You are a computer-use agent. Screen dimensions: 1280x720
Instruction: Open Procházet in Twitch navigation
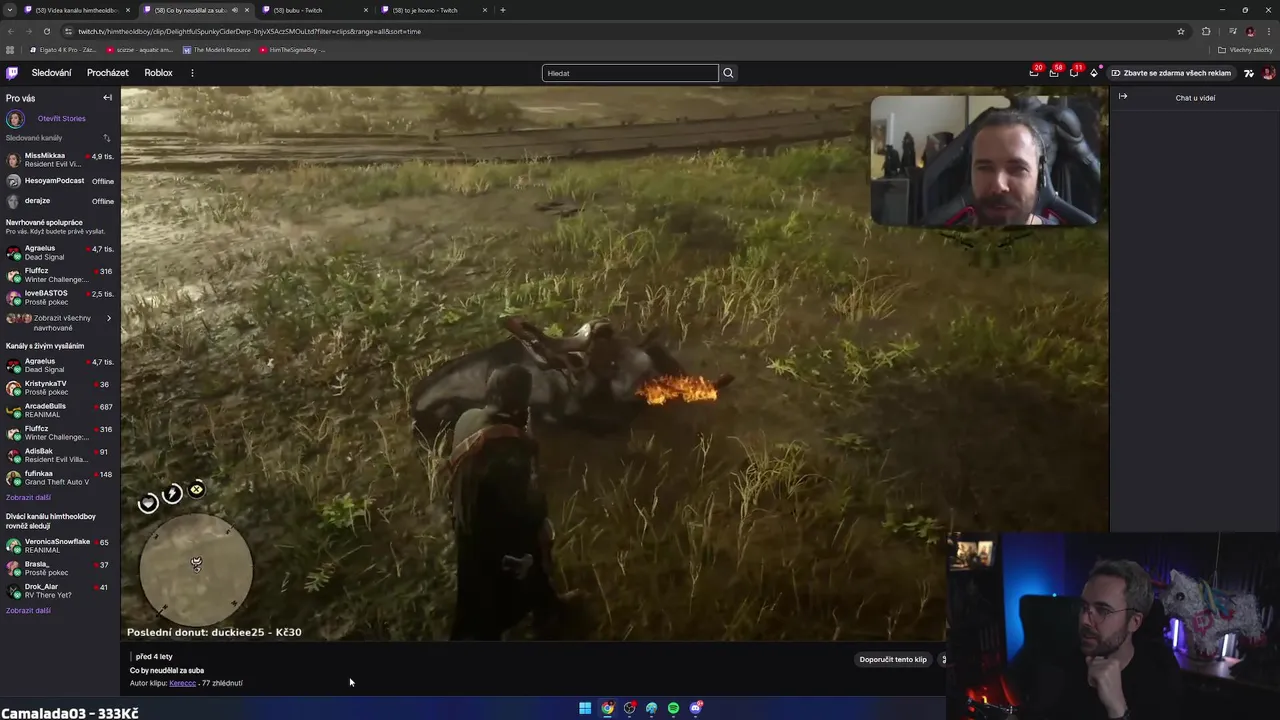pos(108,73)
